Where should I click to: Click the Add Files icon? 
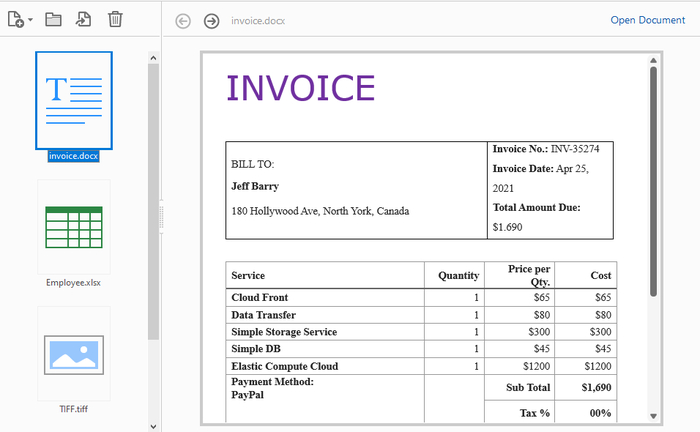pos(16,19)
